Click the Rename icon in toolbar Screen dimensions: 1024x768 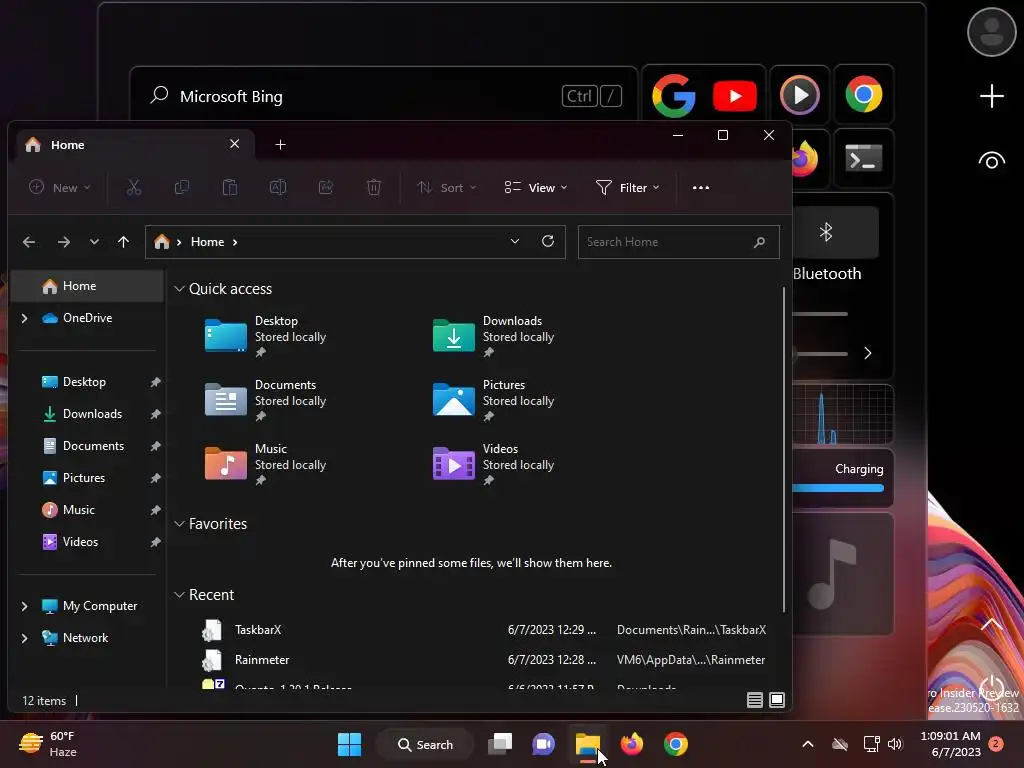278,187
